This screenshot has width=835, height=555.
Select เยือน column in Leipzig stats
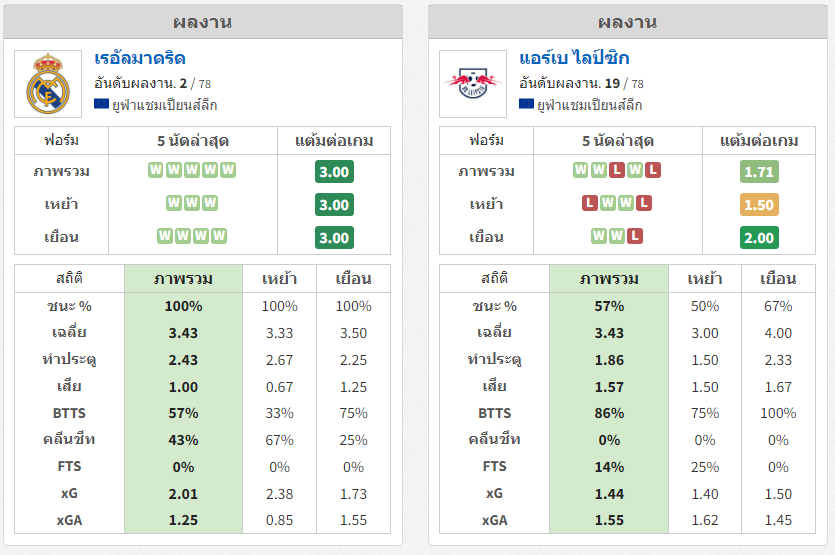coord(778,279)
